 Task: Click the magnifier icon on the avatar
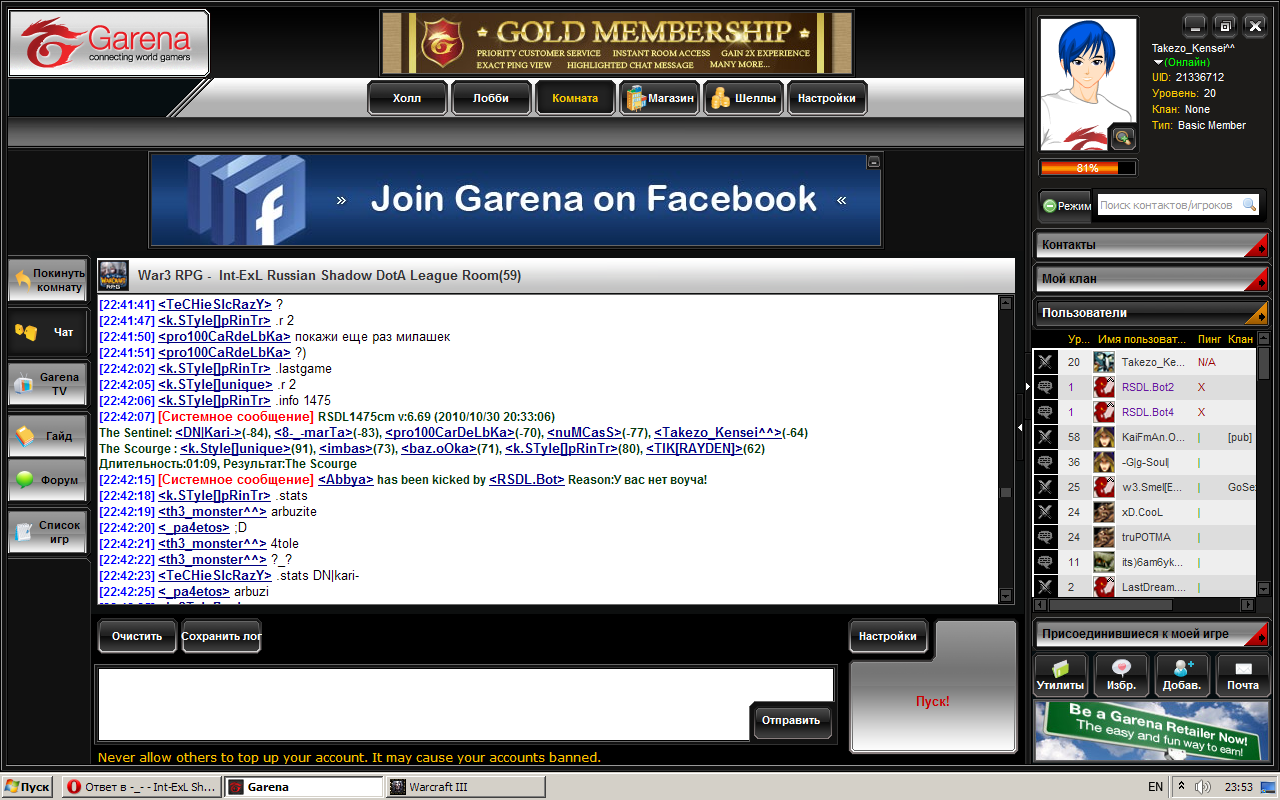click(1124, 137)
